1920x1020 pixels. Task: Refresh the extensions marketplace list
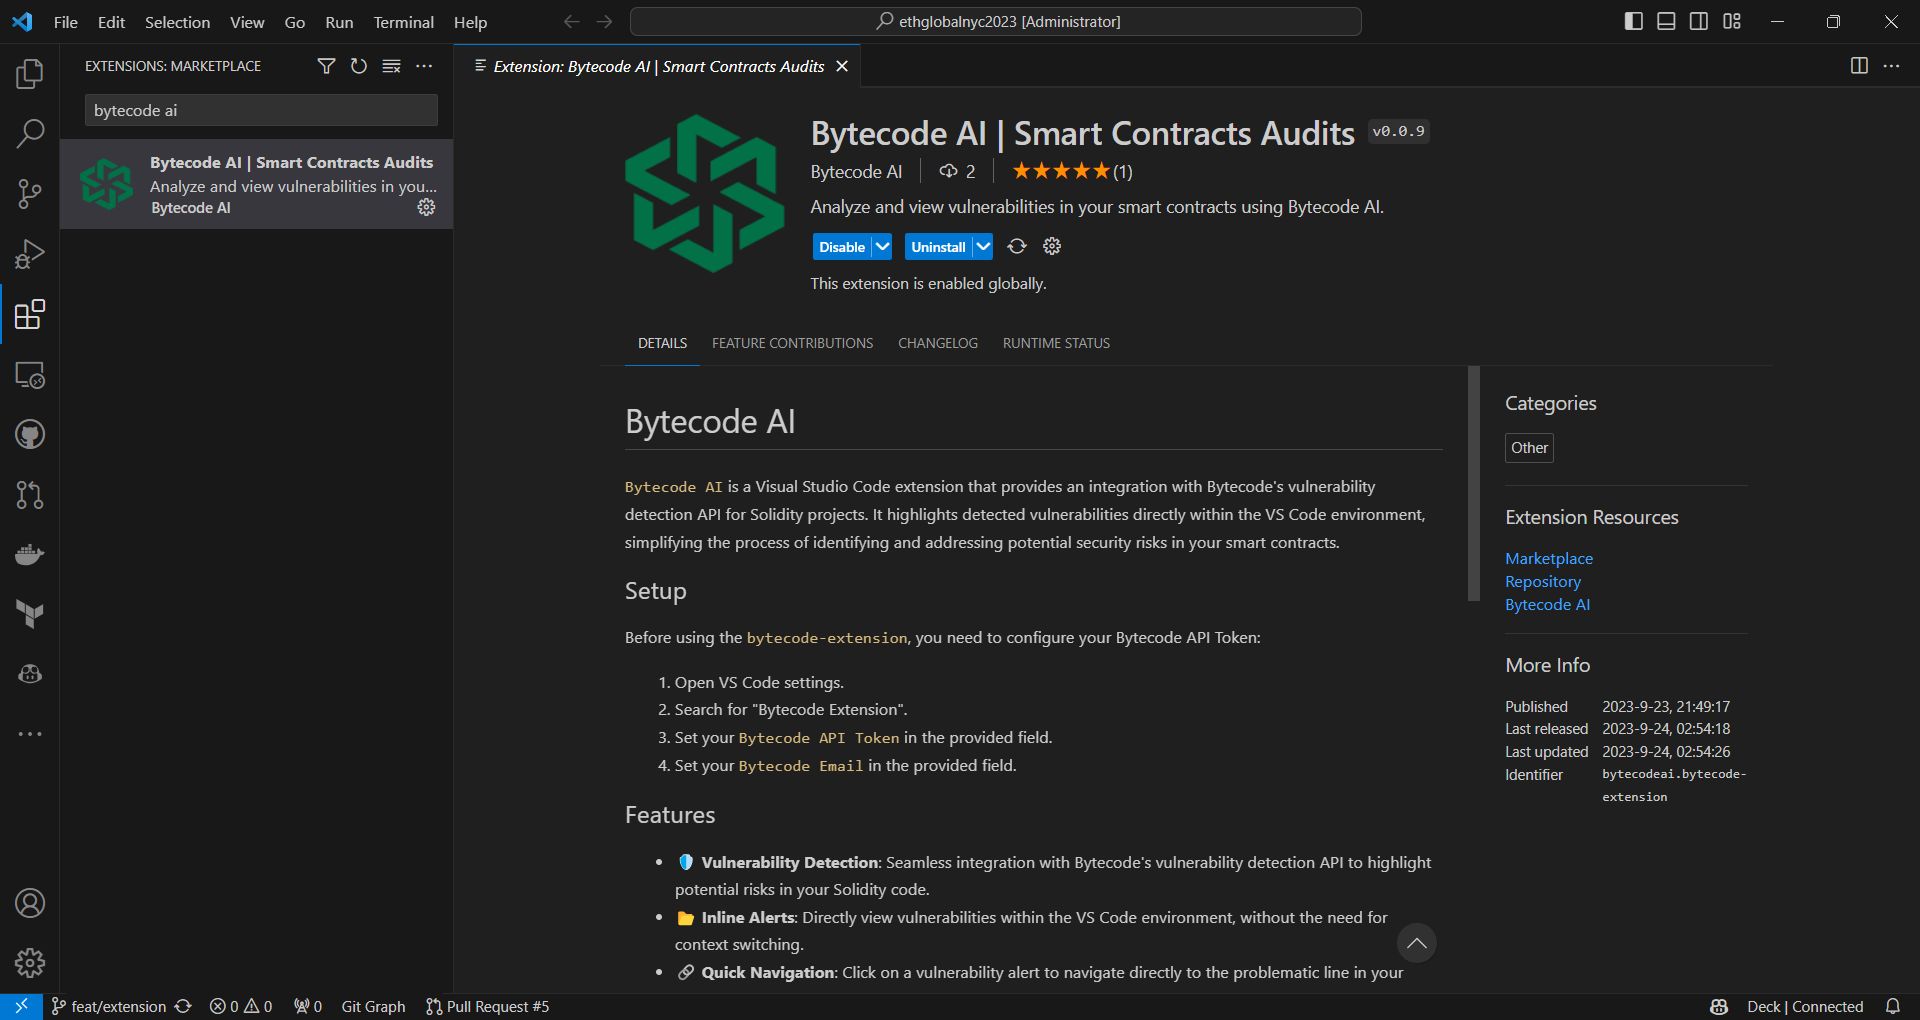click(359, 66)
